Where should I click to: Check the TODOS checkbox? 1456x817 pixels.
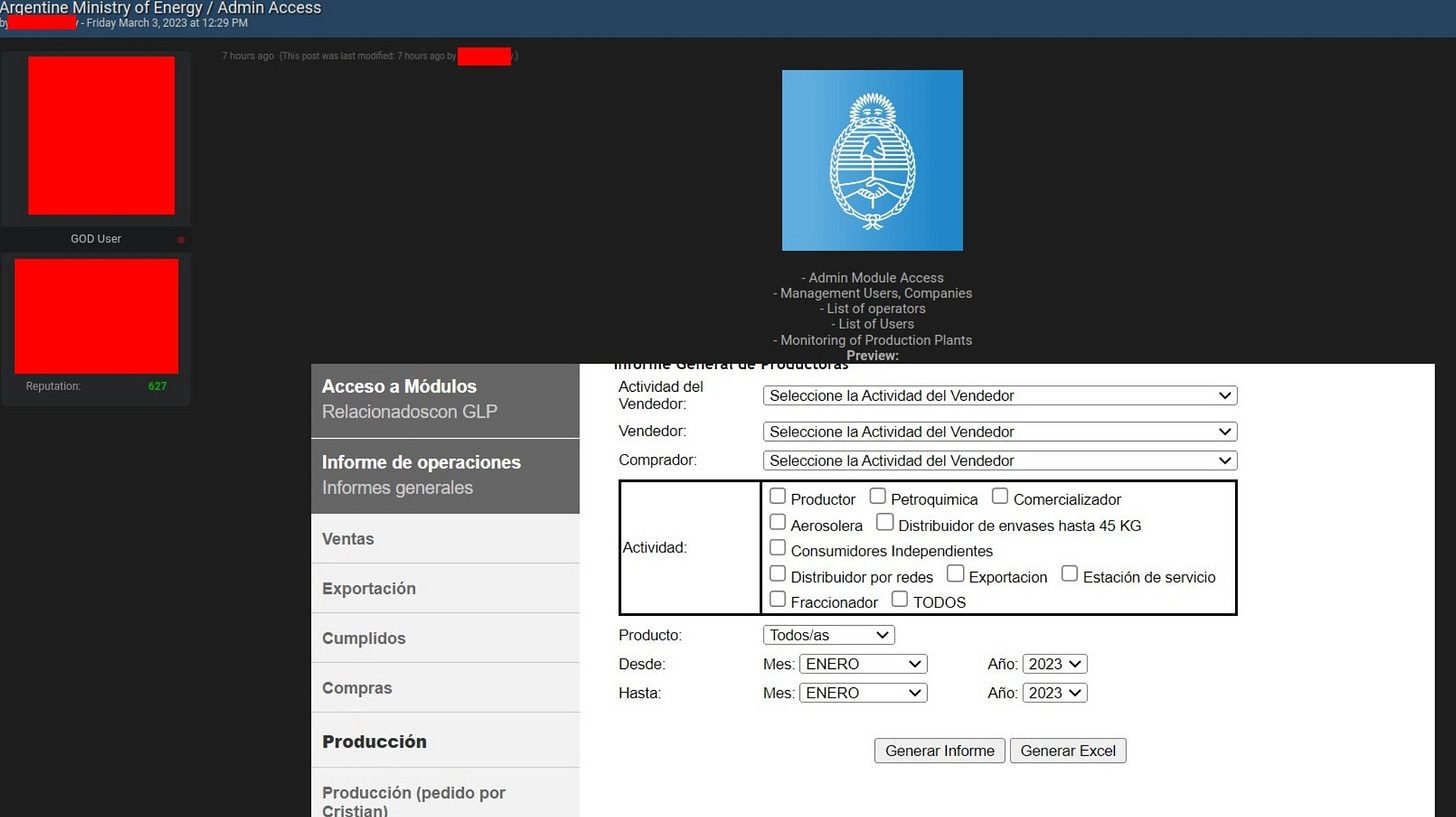pyautogui.click(x=900, y=600)
